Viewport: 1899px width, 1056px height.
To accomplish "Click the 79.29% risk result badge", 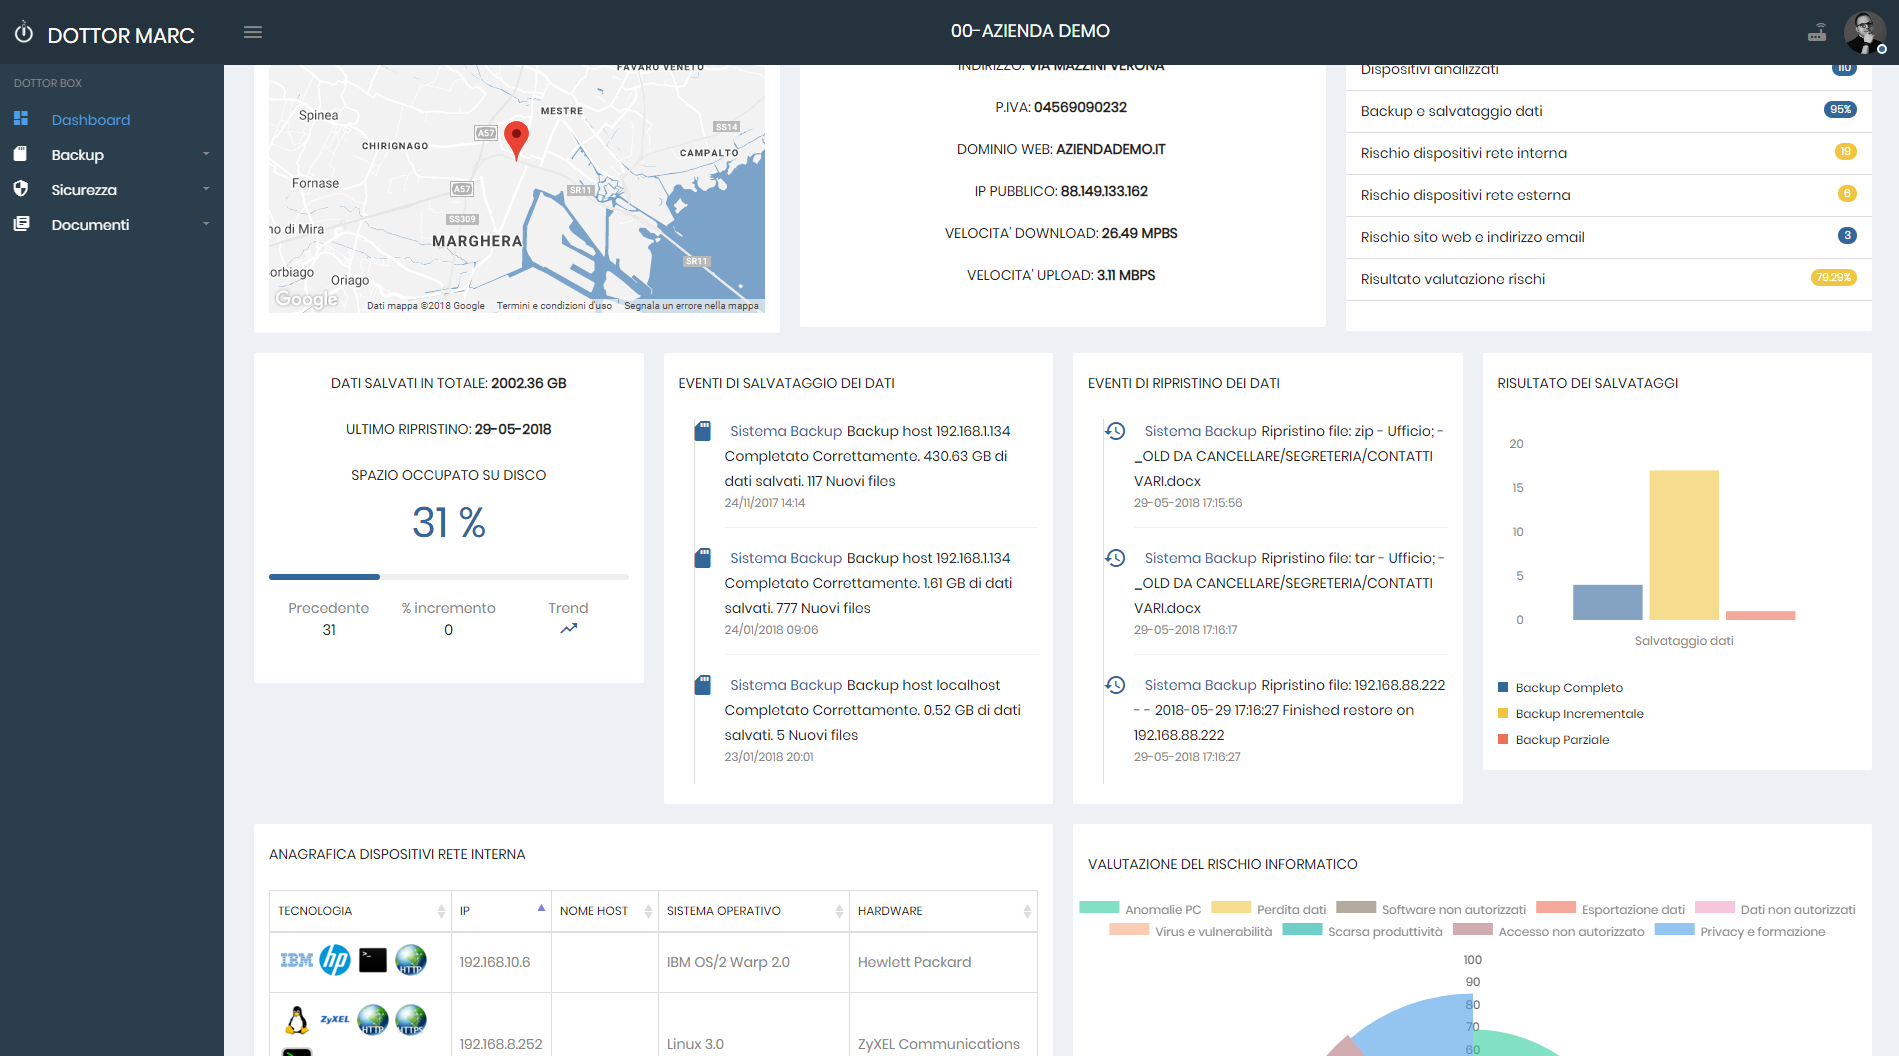I will (1833, 278).
